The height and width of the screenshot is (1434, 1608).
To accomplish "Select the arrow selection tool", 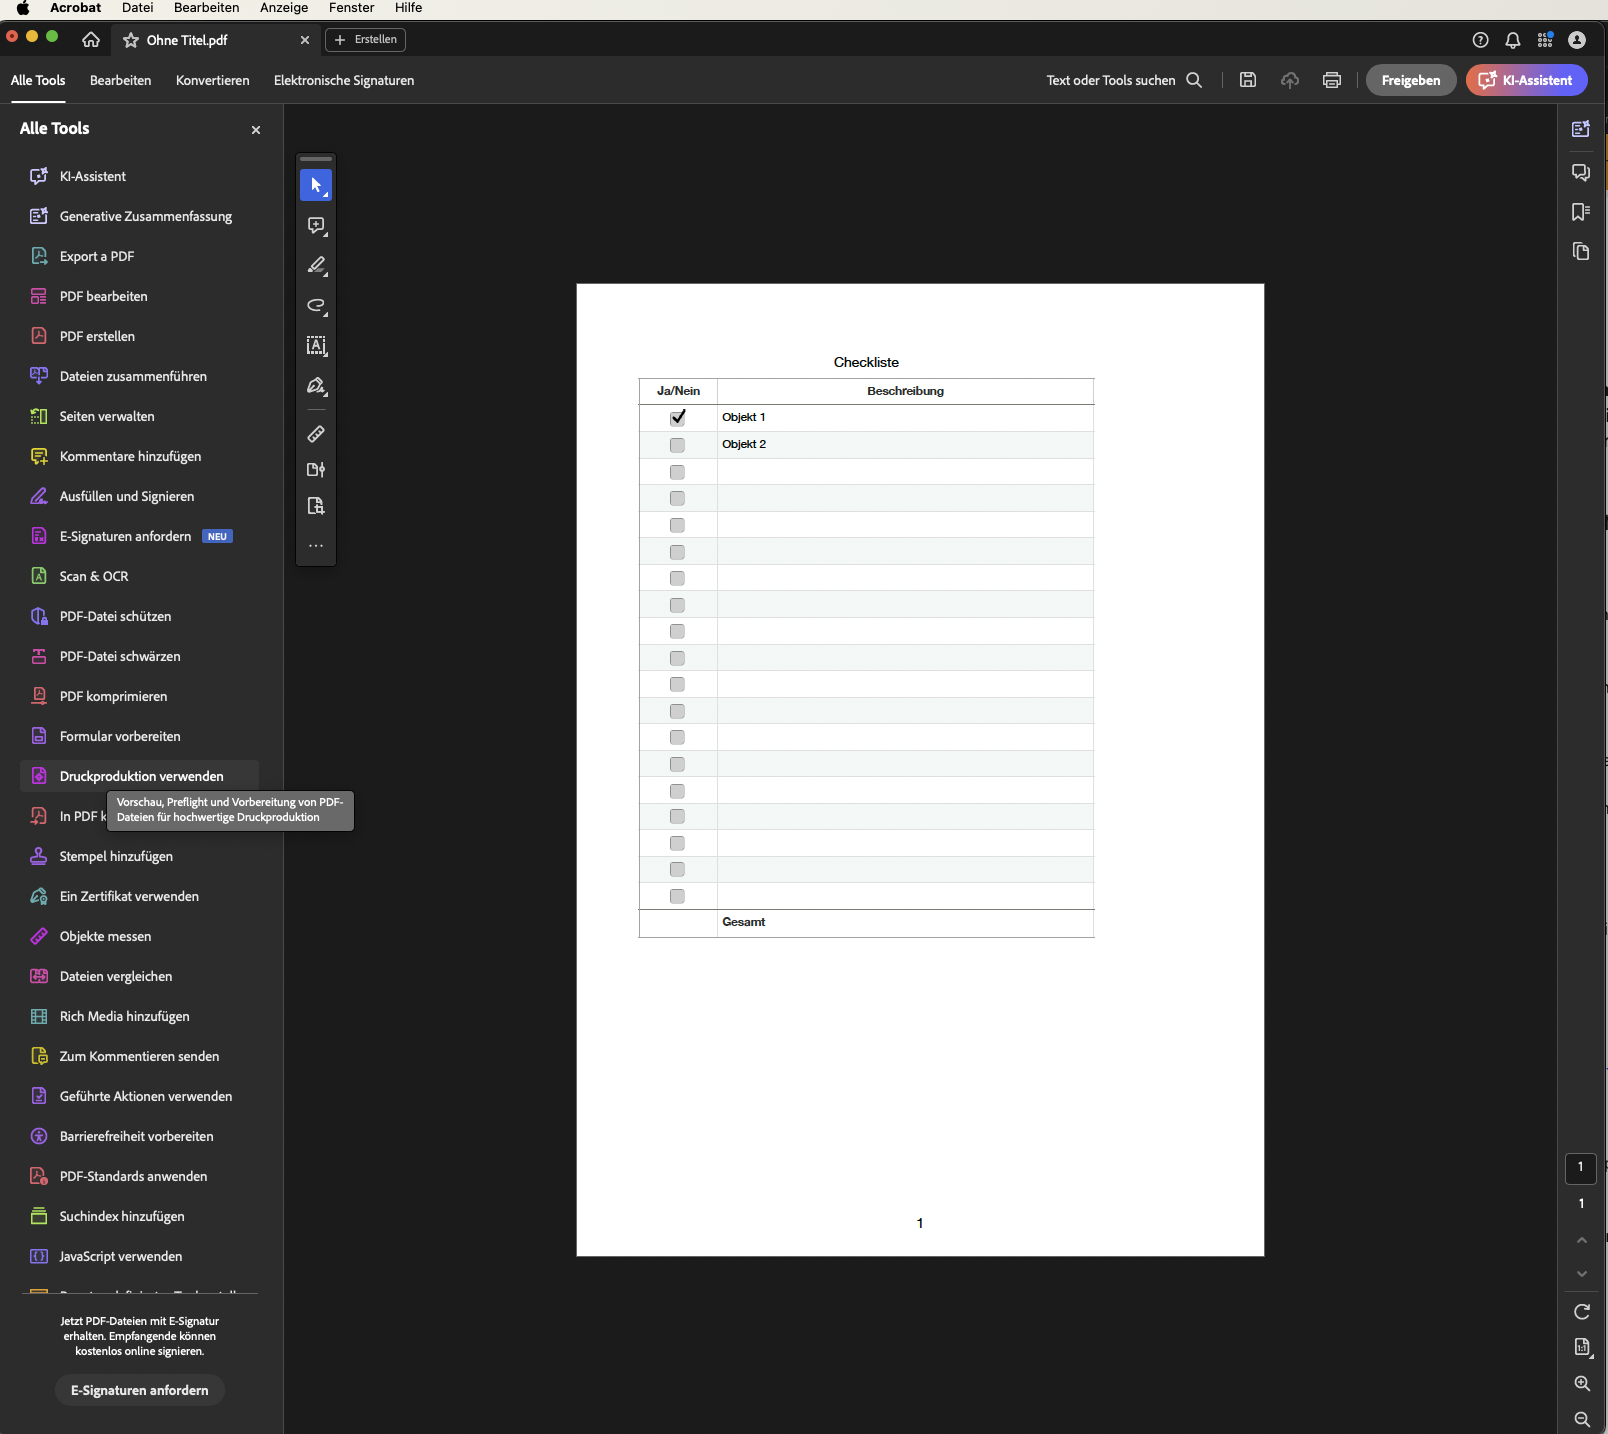I will tap(316, 185).
